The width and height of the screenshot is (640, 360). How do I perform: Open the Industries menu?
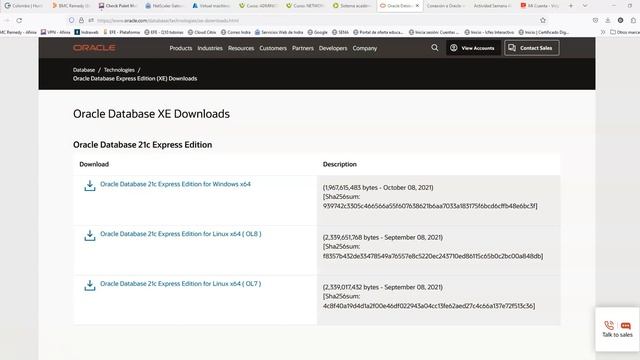point(210,48)
